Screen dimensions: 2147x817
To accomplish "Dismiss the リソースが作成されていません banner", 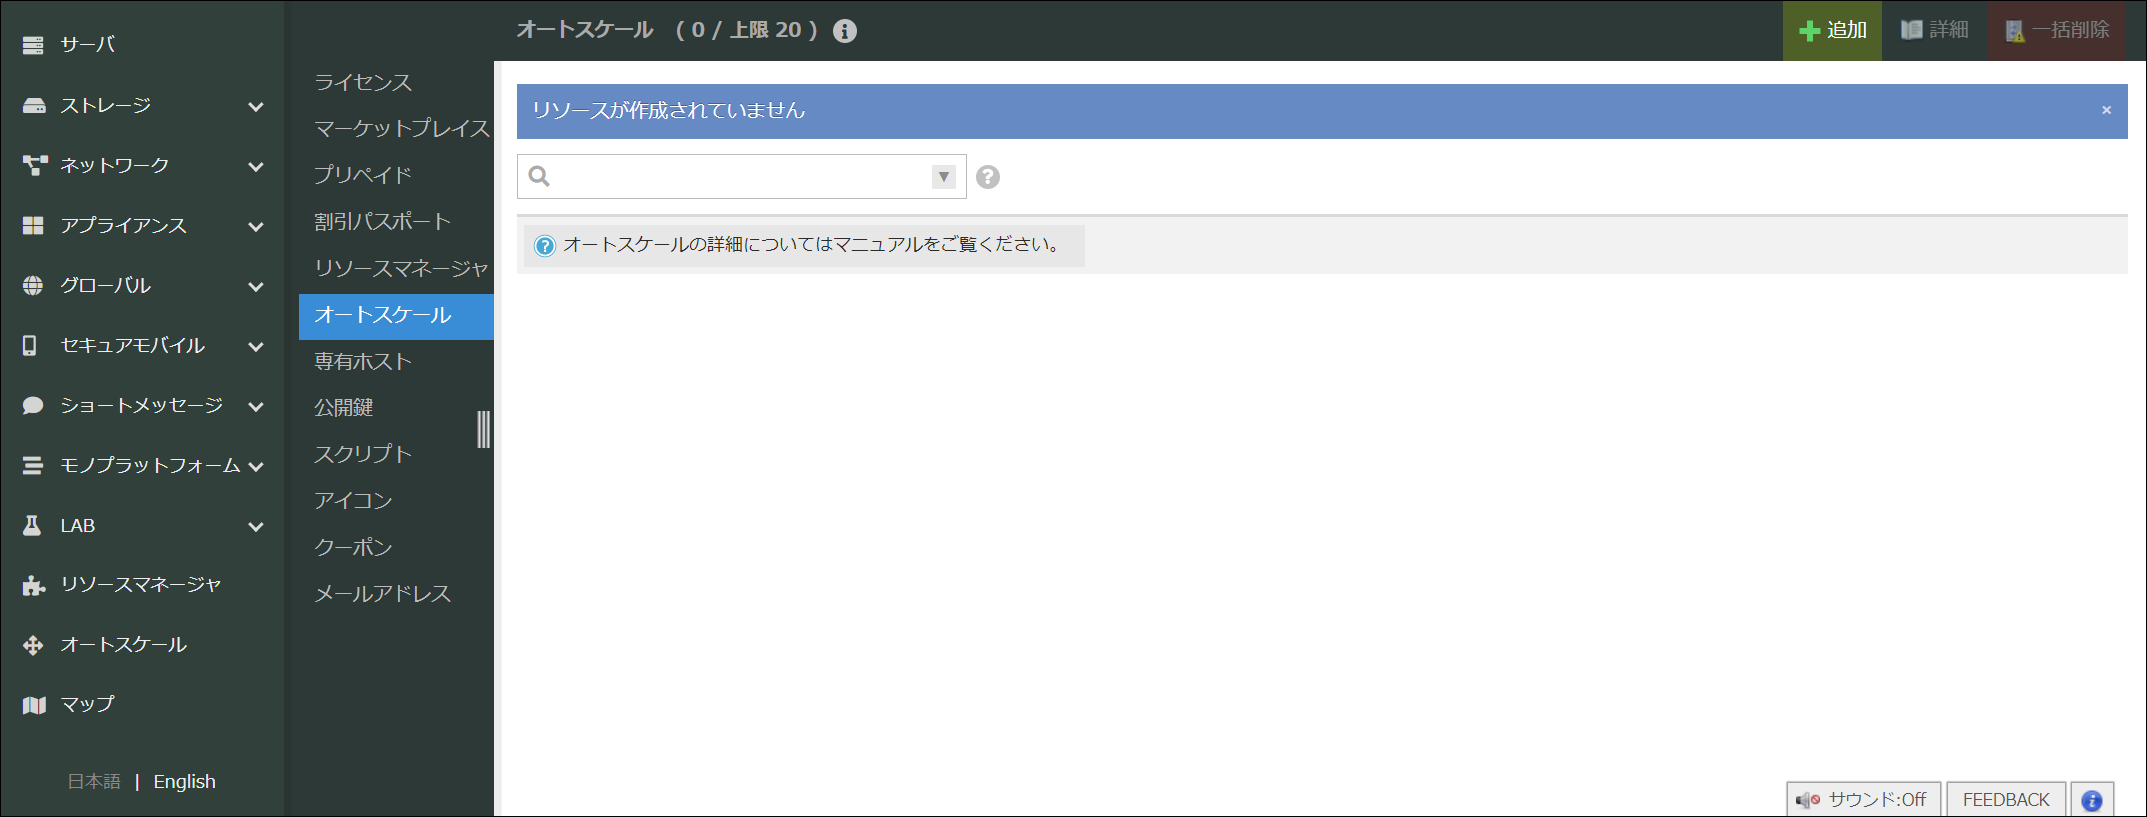I will (2106, 110).
